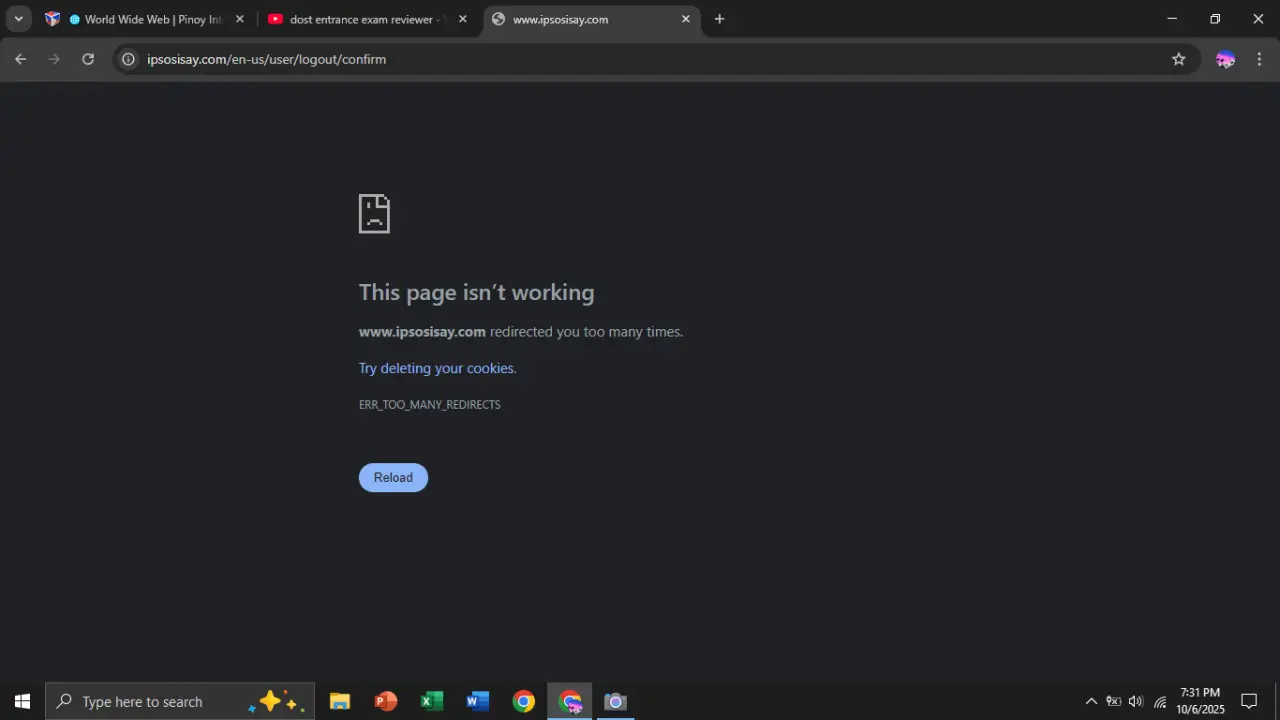The height and width of the screenshot is (720, 1280).
Task: Close the dost entrance exam reviewer tab
Action: 462,19
